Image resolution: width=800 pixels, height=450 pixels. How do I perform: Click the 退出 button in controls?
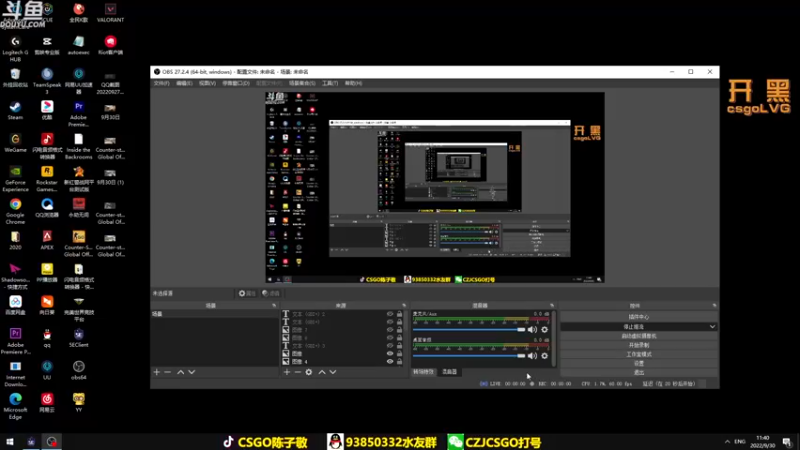point(639,372)
